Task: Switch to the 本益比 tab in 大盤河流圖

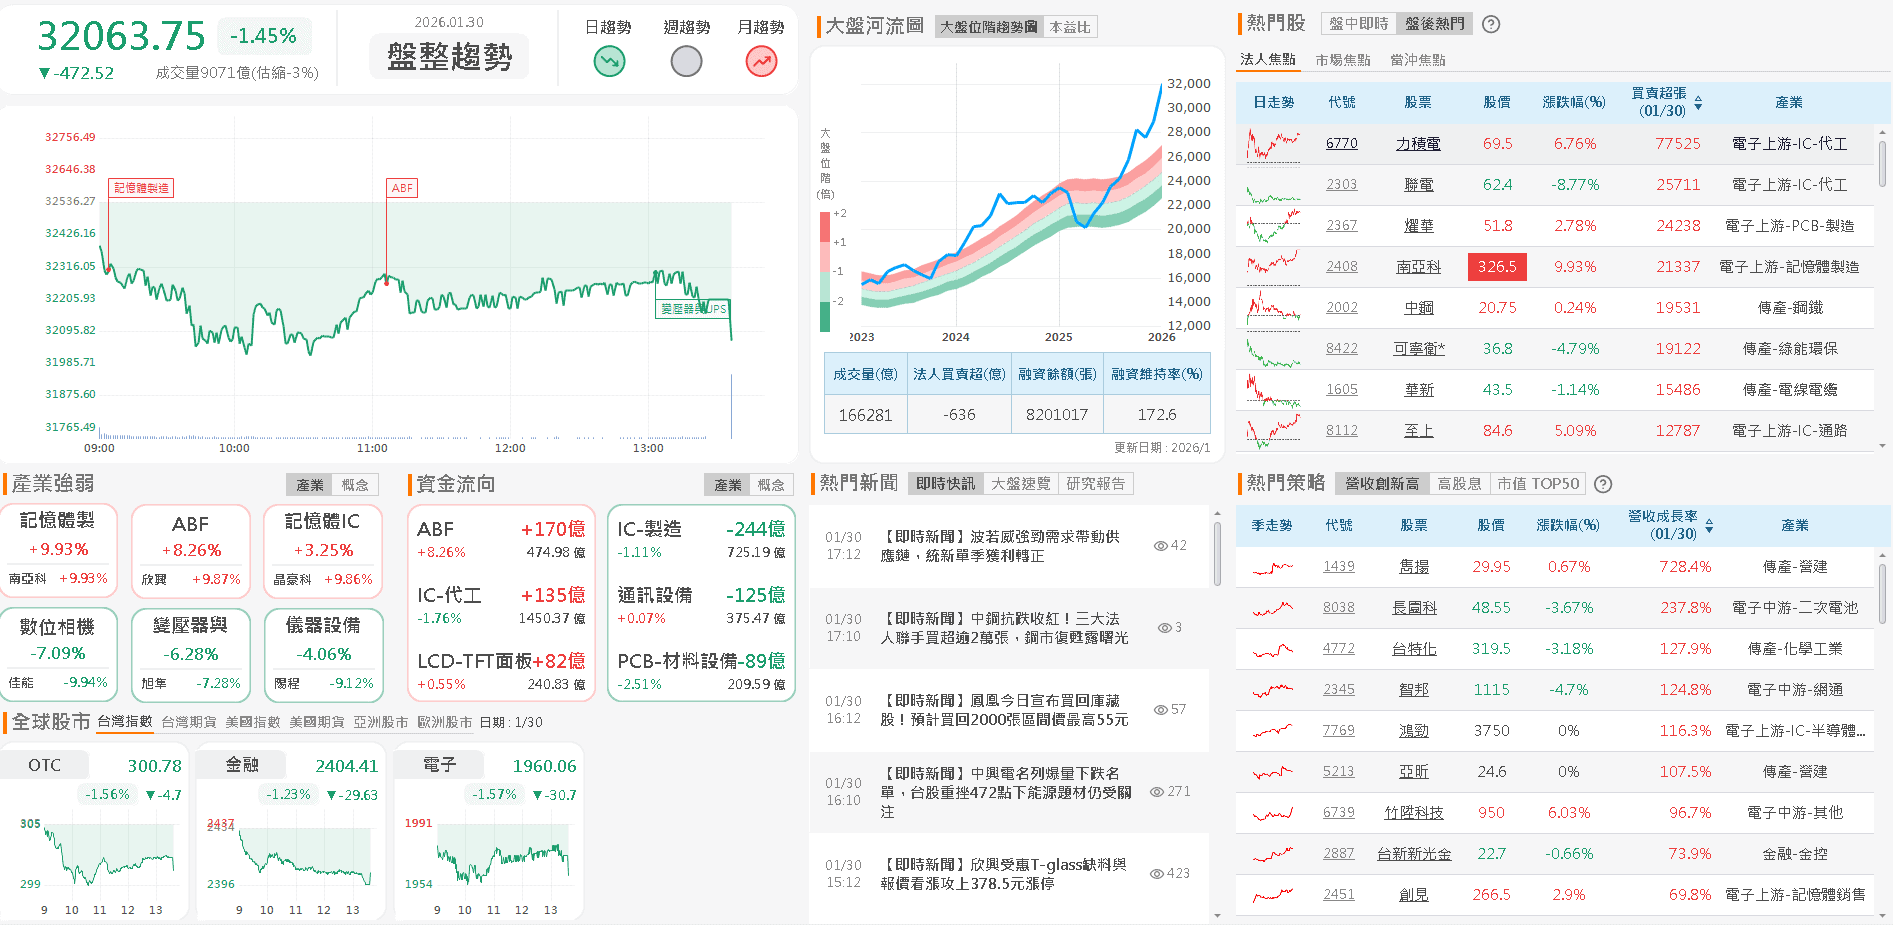Action: pos(1071,27)
